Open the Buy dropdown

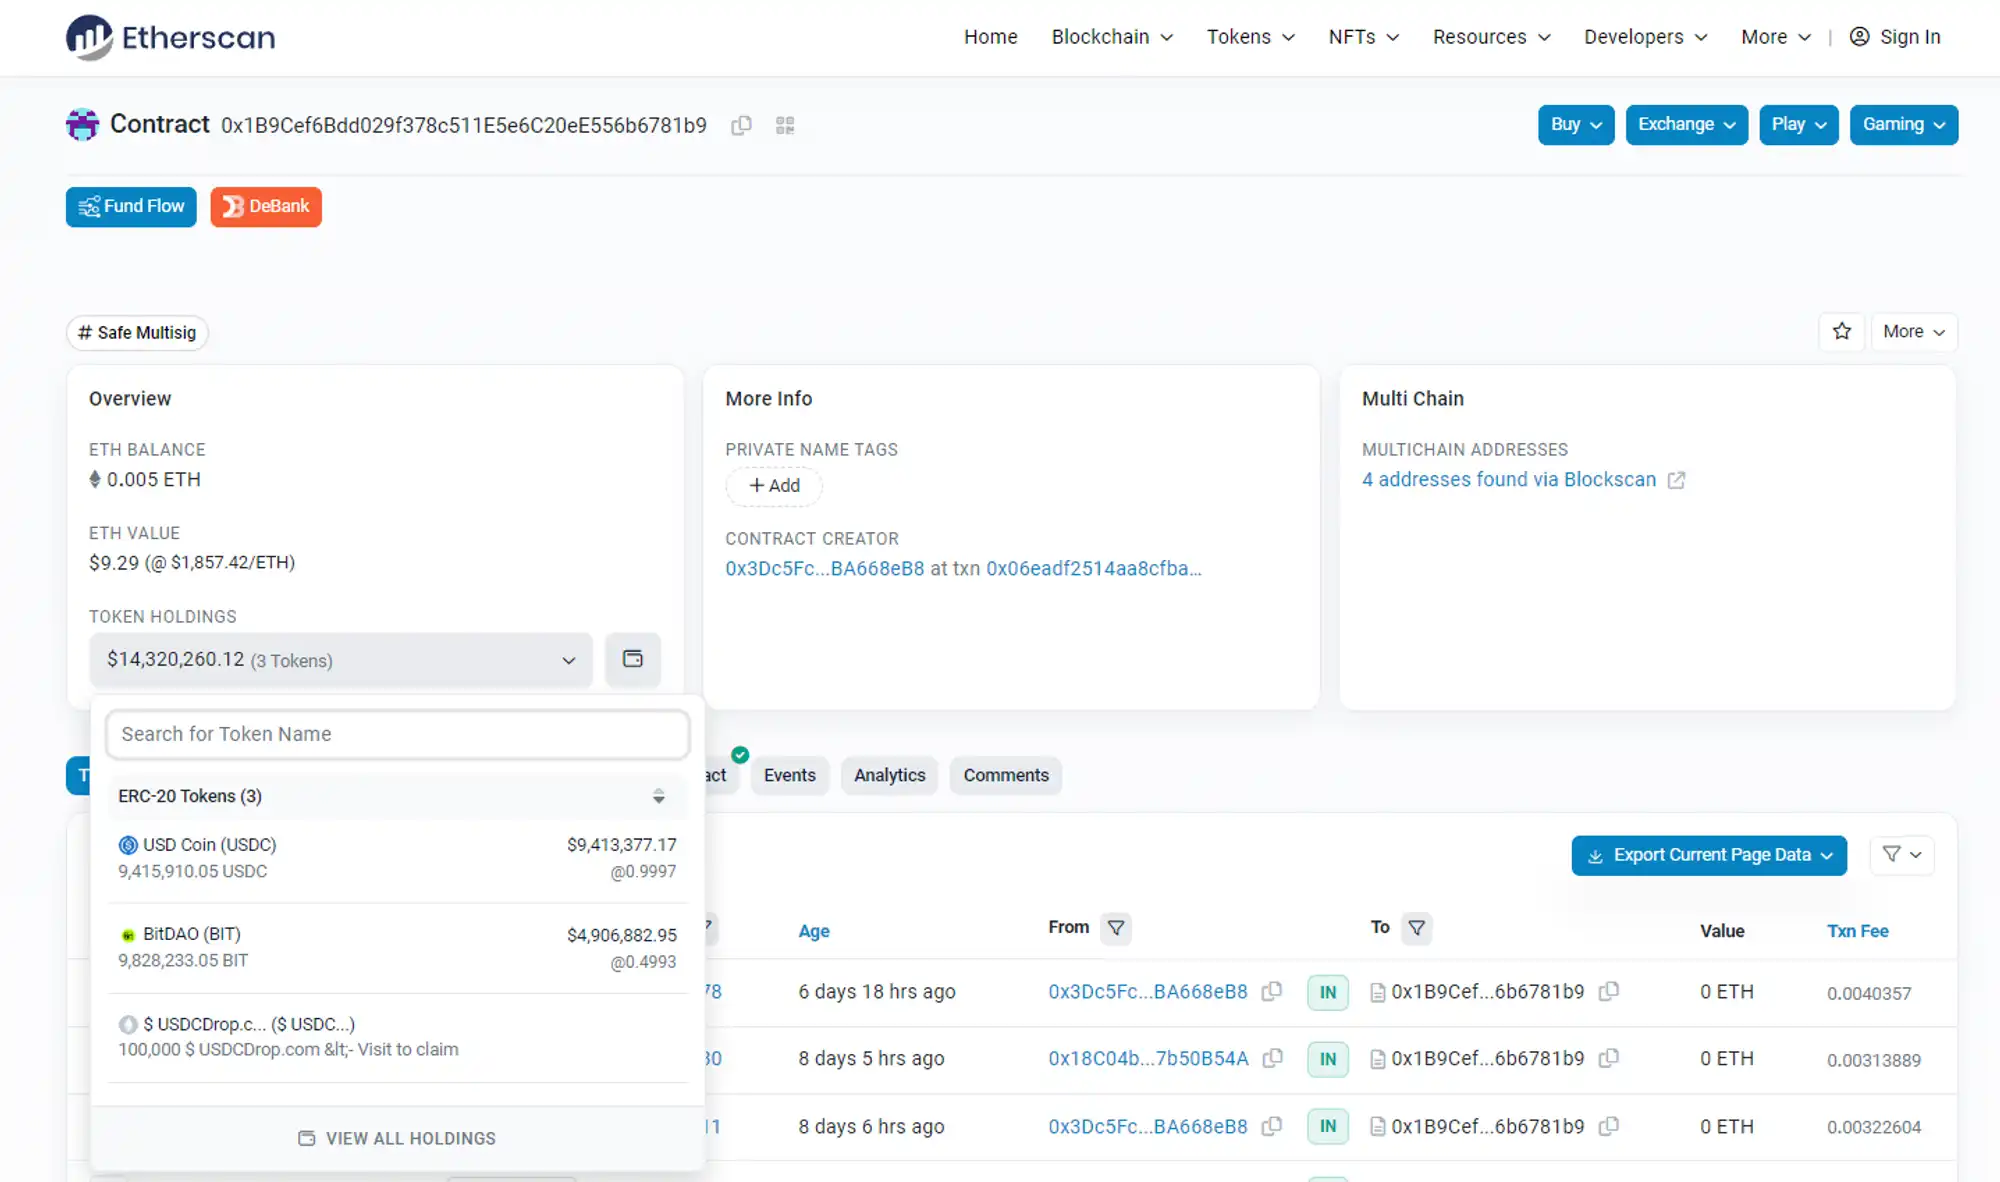[1576, 125]
